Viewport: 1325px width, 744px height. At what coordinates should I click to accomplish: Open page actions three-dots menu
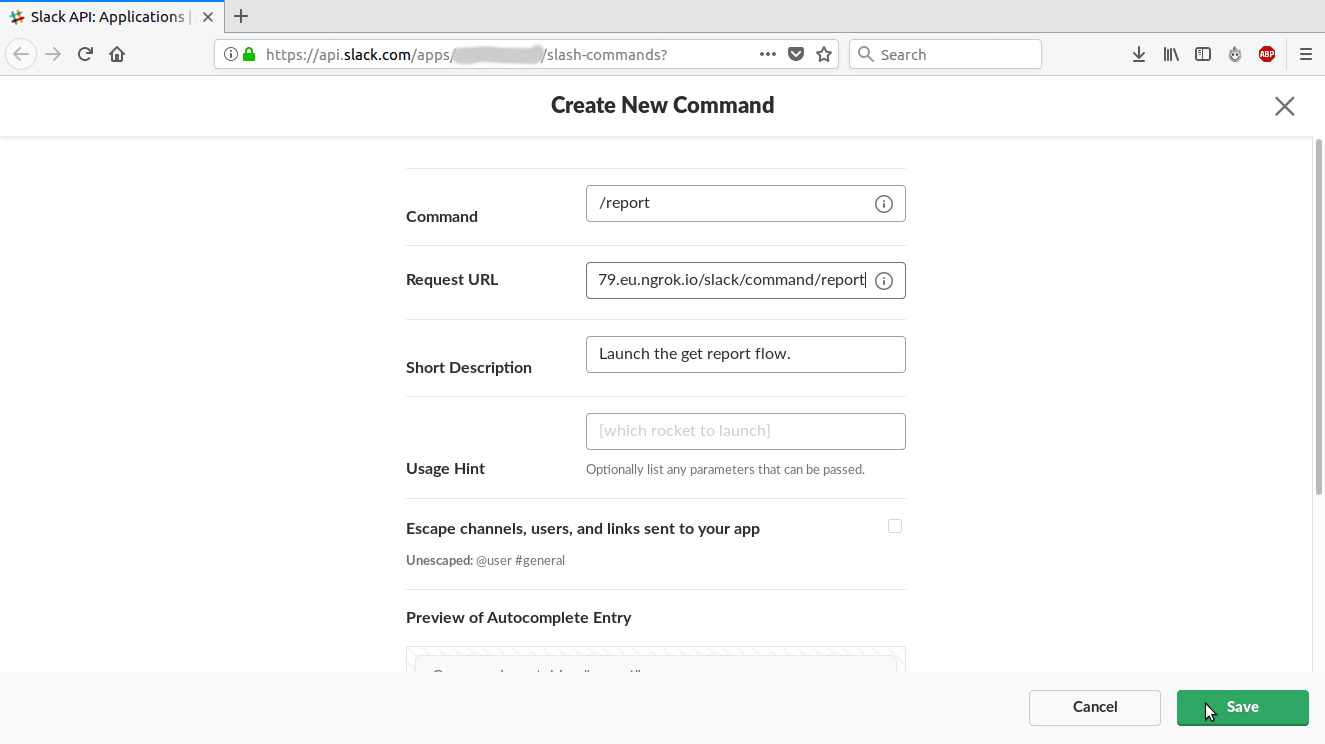(767, 54)
